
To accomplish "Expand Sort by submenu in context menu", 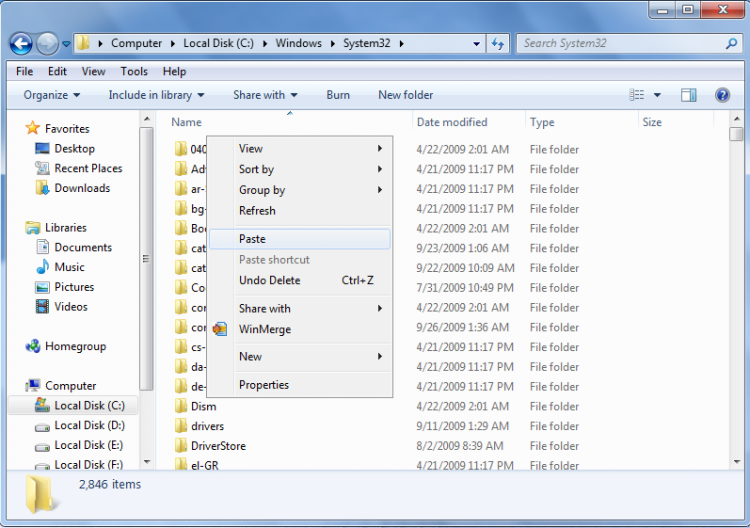I will pos(300,169).
